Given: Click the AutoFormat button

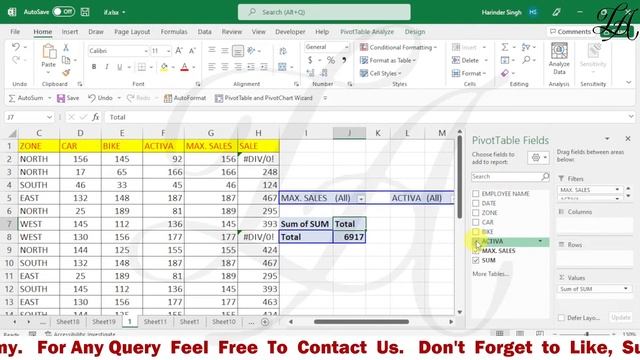Looking at the screenshot, I should (185, 98).
